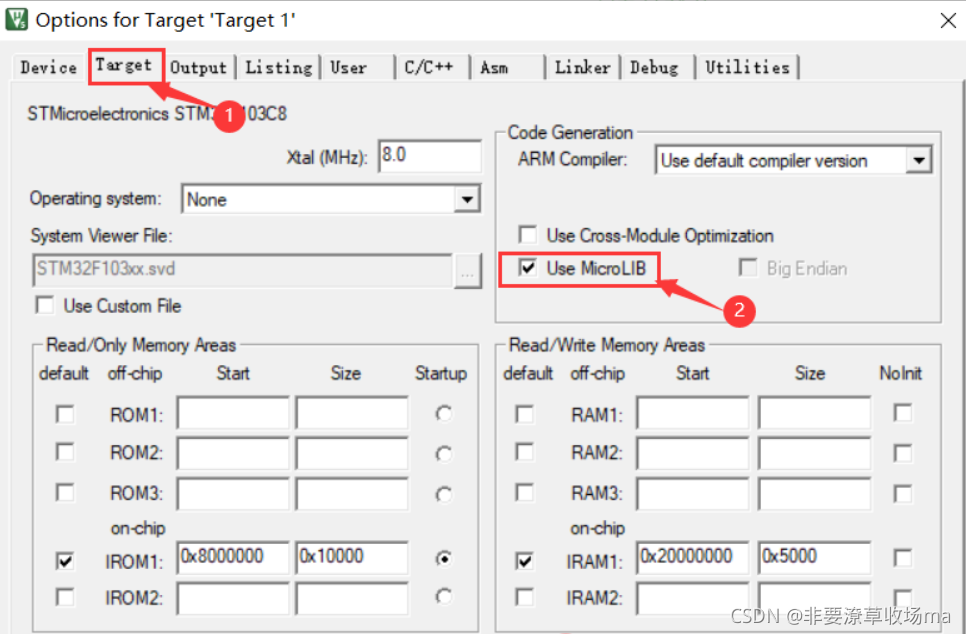Check the IRAM2 default checkbox
The height and width of the screenshot is (634, 966).
click(x=524, y=597)
